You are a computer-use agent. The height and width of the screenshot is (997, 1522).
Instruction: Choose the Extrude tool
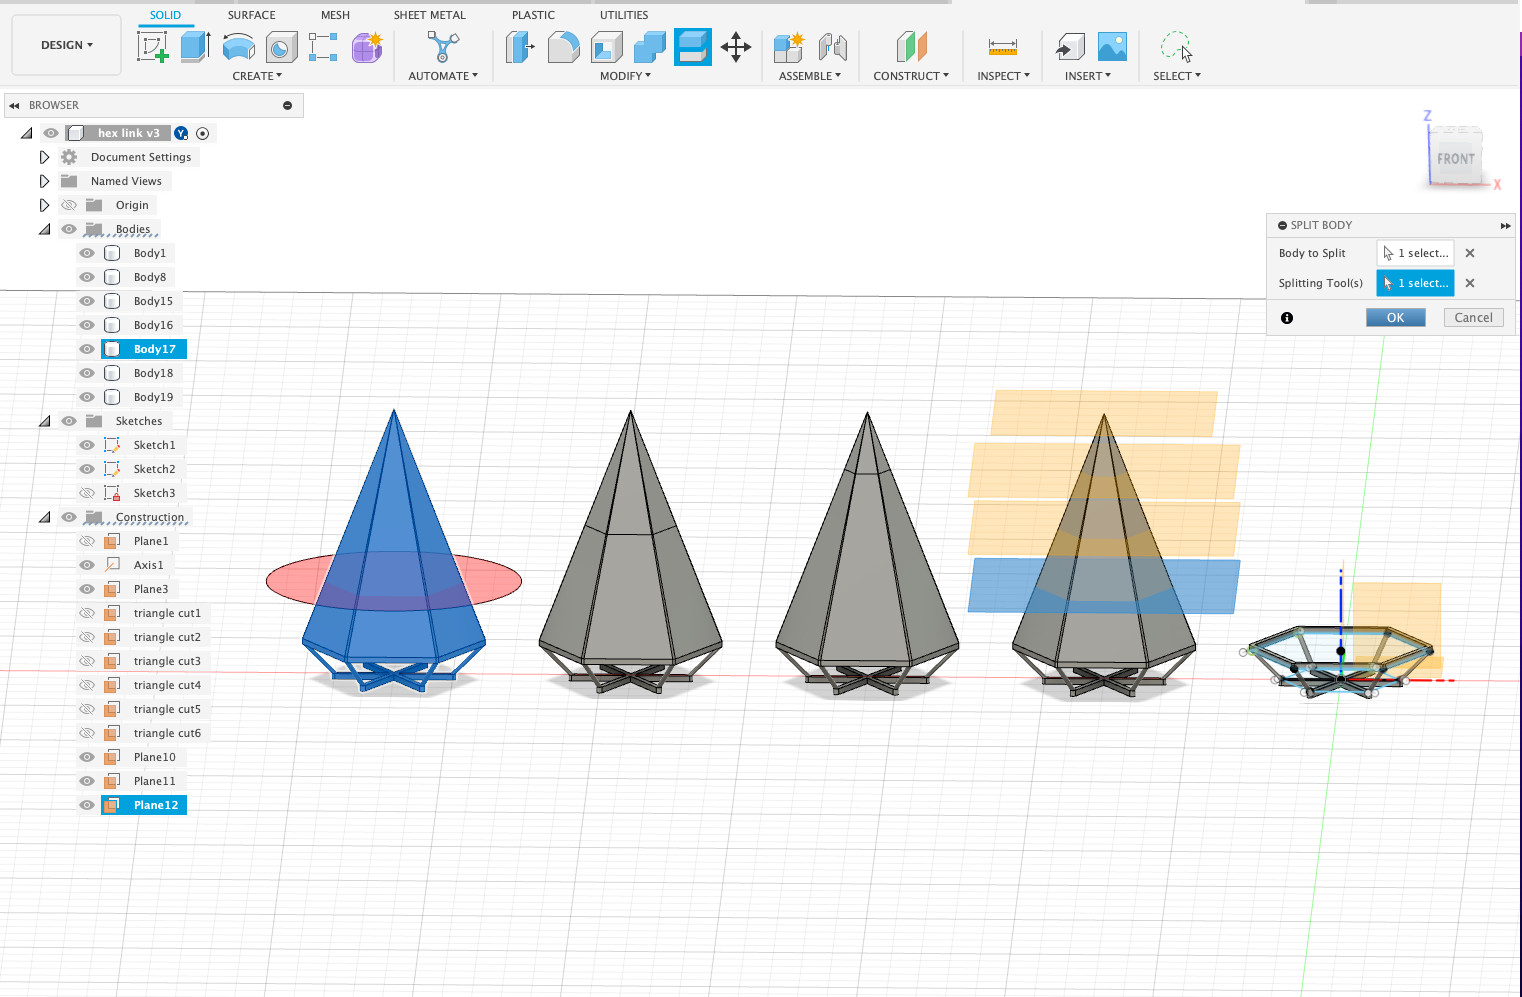click(x=196, y=47)
